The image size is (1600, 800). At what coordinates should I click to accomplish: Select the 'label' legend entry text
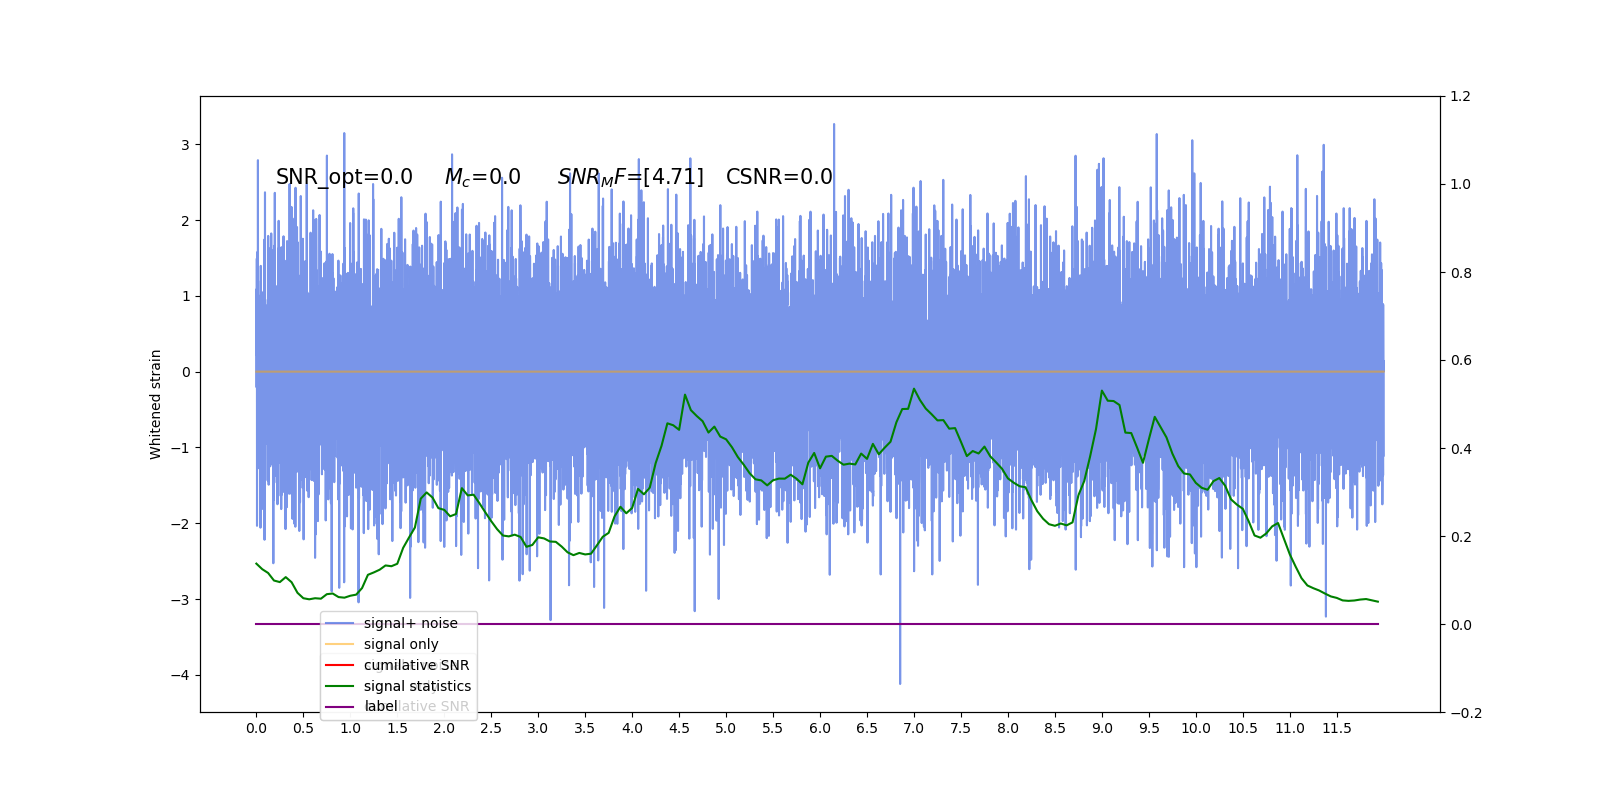[x=381, y=706]
